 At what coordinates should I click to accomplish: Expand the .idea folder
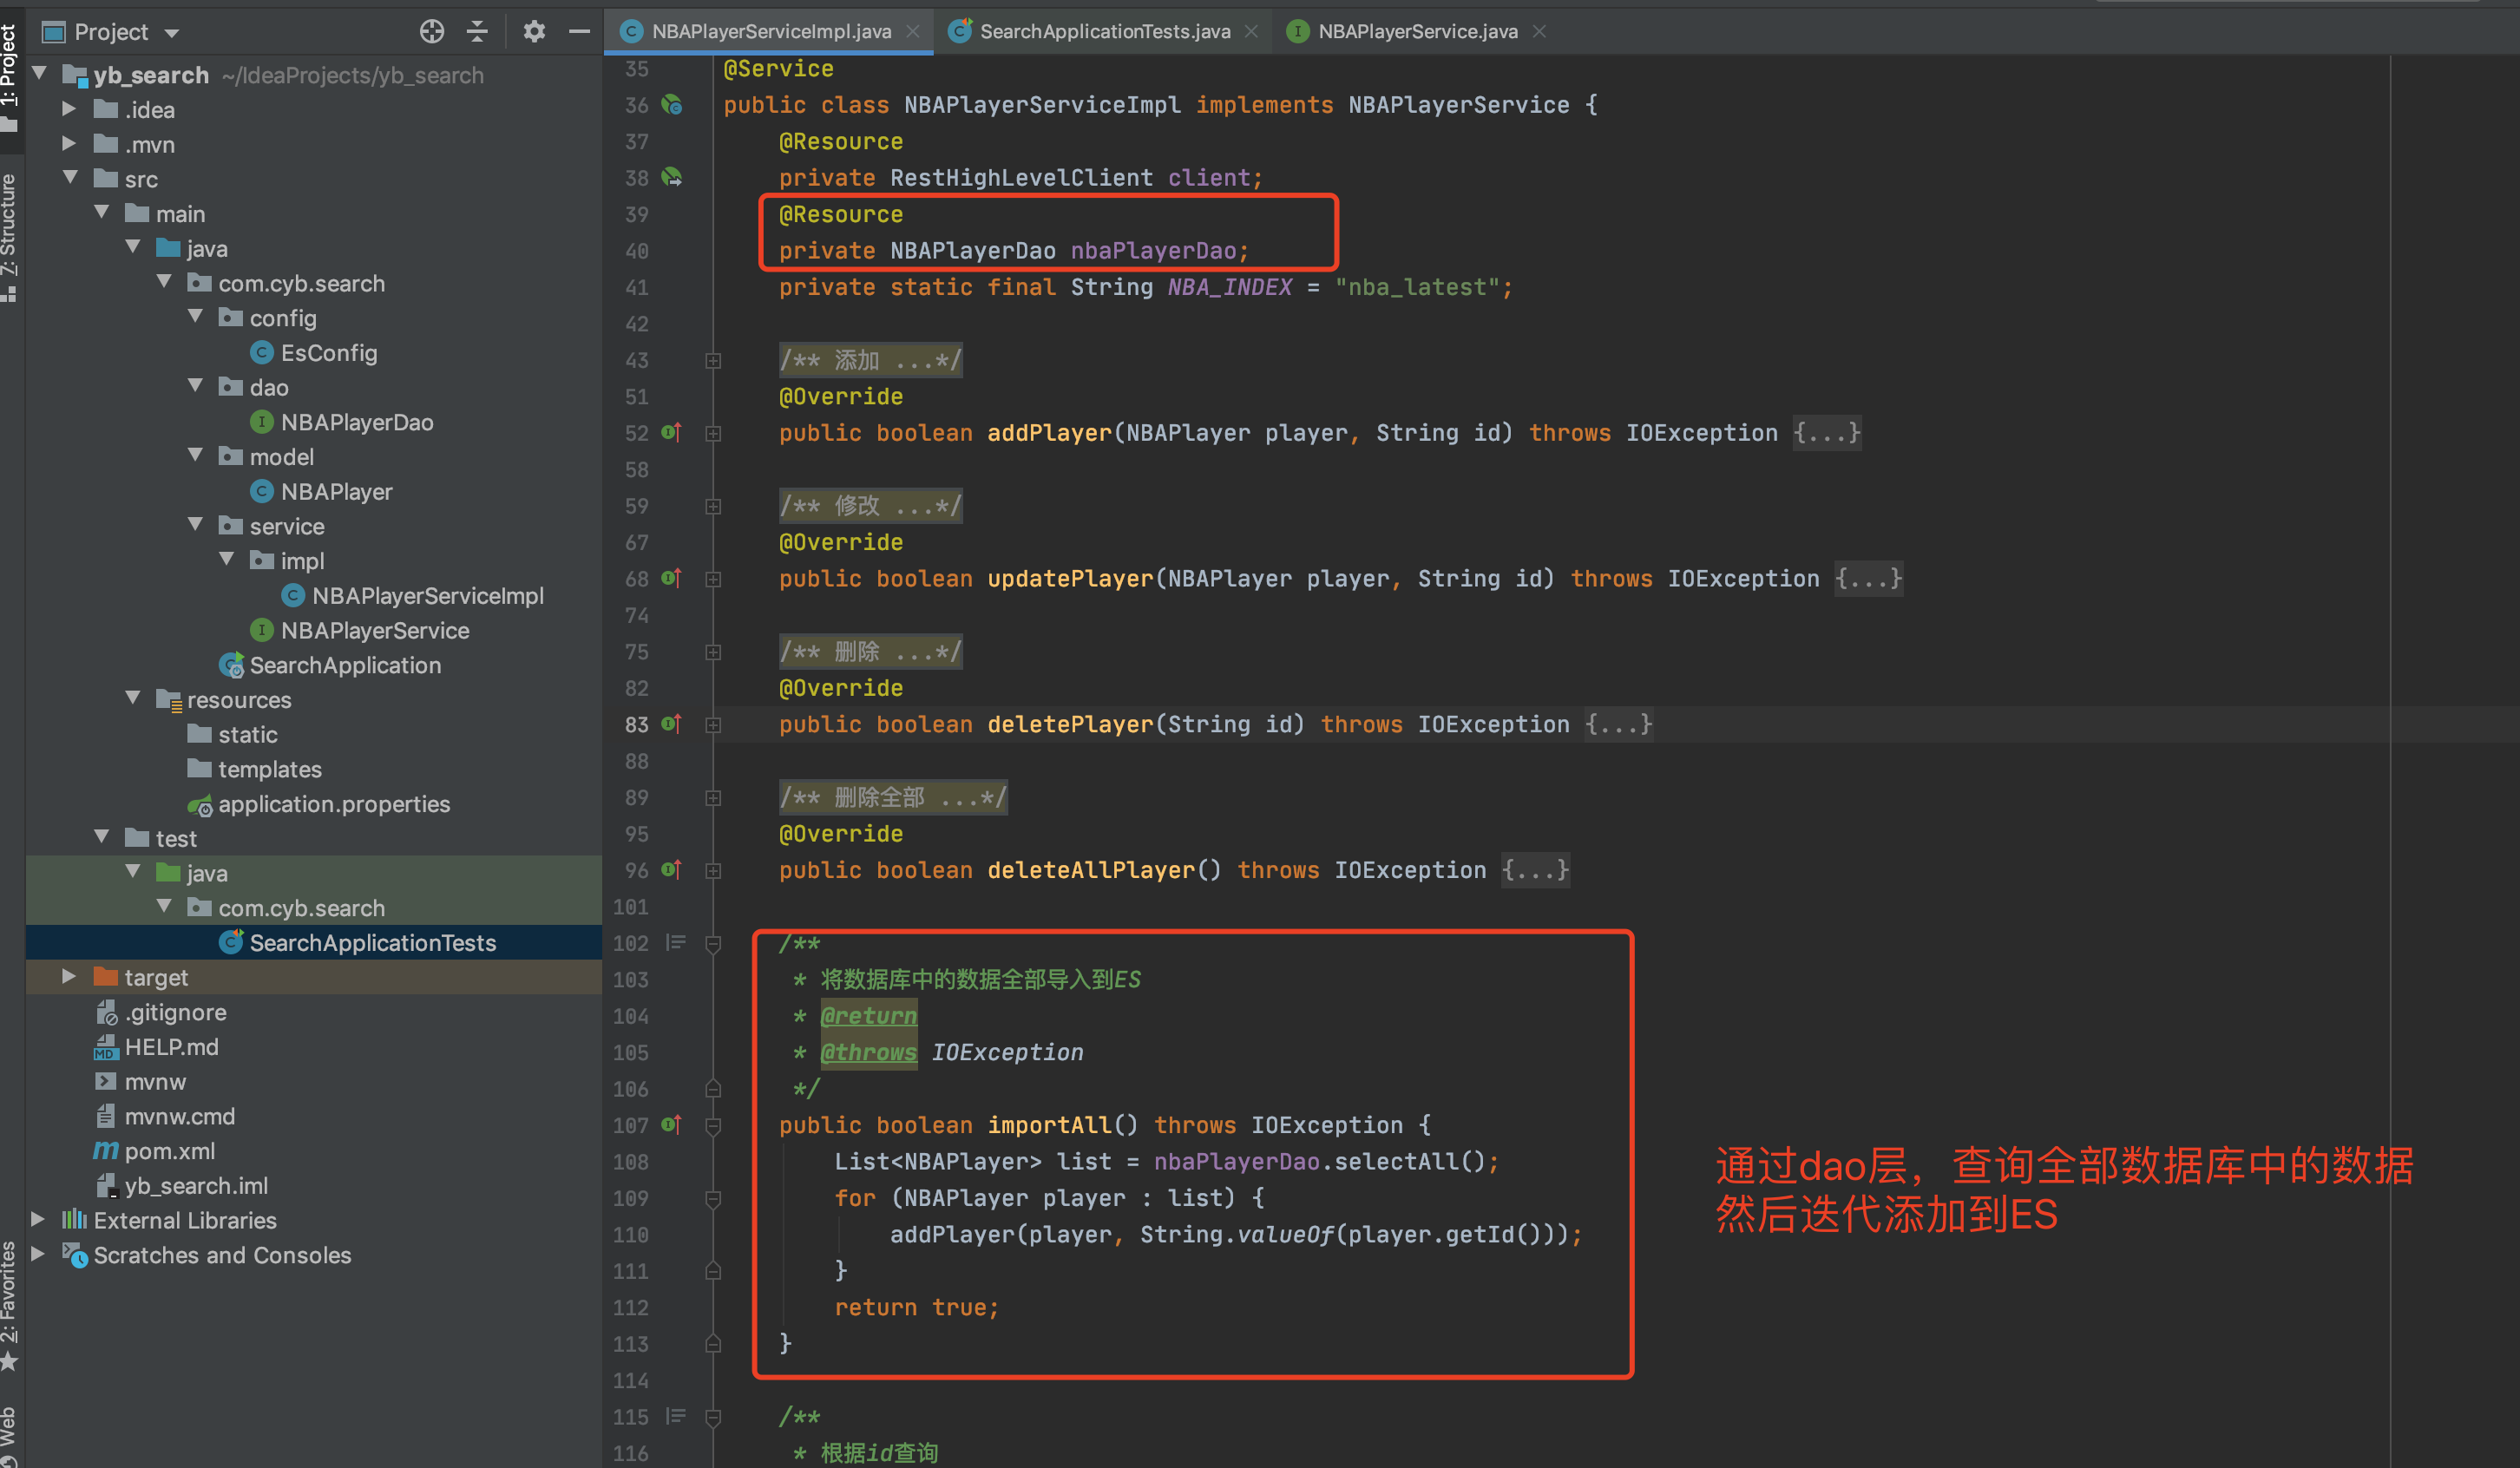coord(69,109)
